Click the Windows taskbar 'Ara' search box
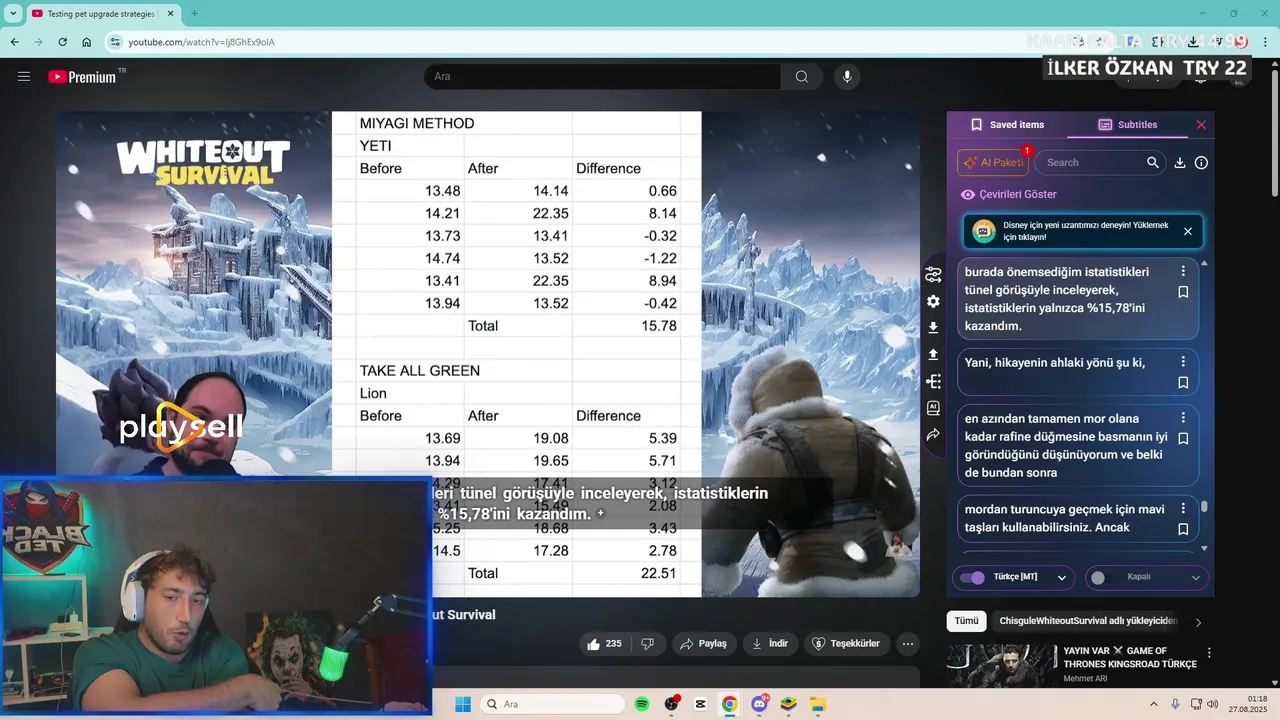 [x=552, y=704]
